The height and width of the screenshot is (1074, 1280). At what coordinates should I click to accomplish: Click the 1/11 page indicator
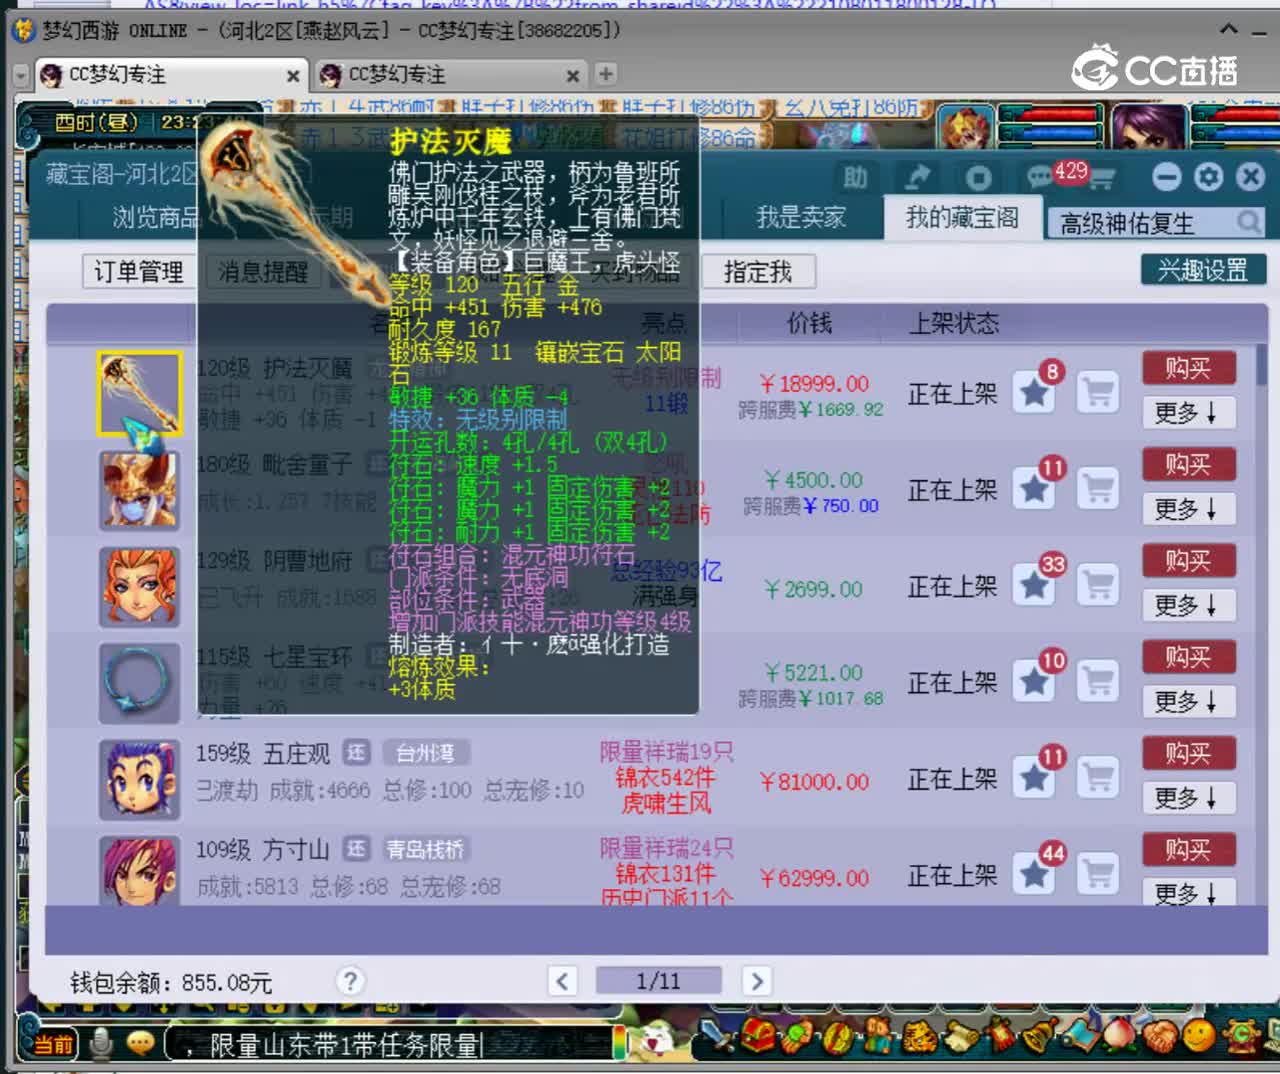(658, 981)
